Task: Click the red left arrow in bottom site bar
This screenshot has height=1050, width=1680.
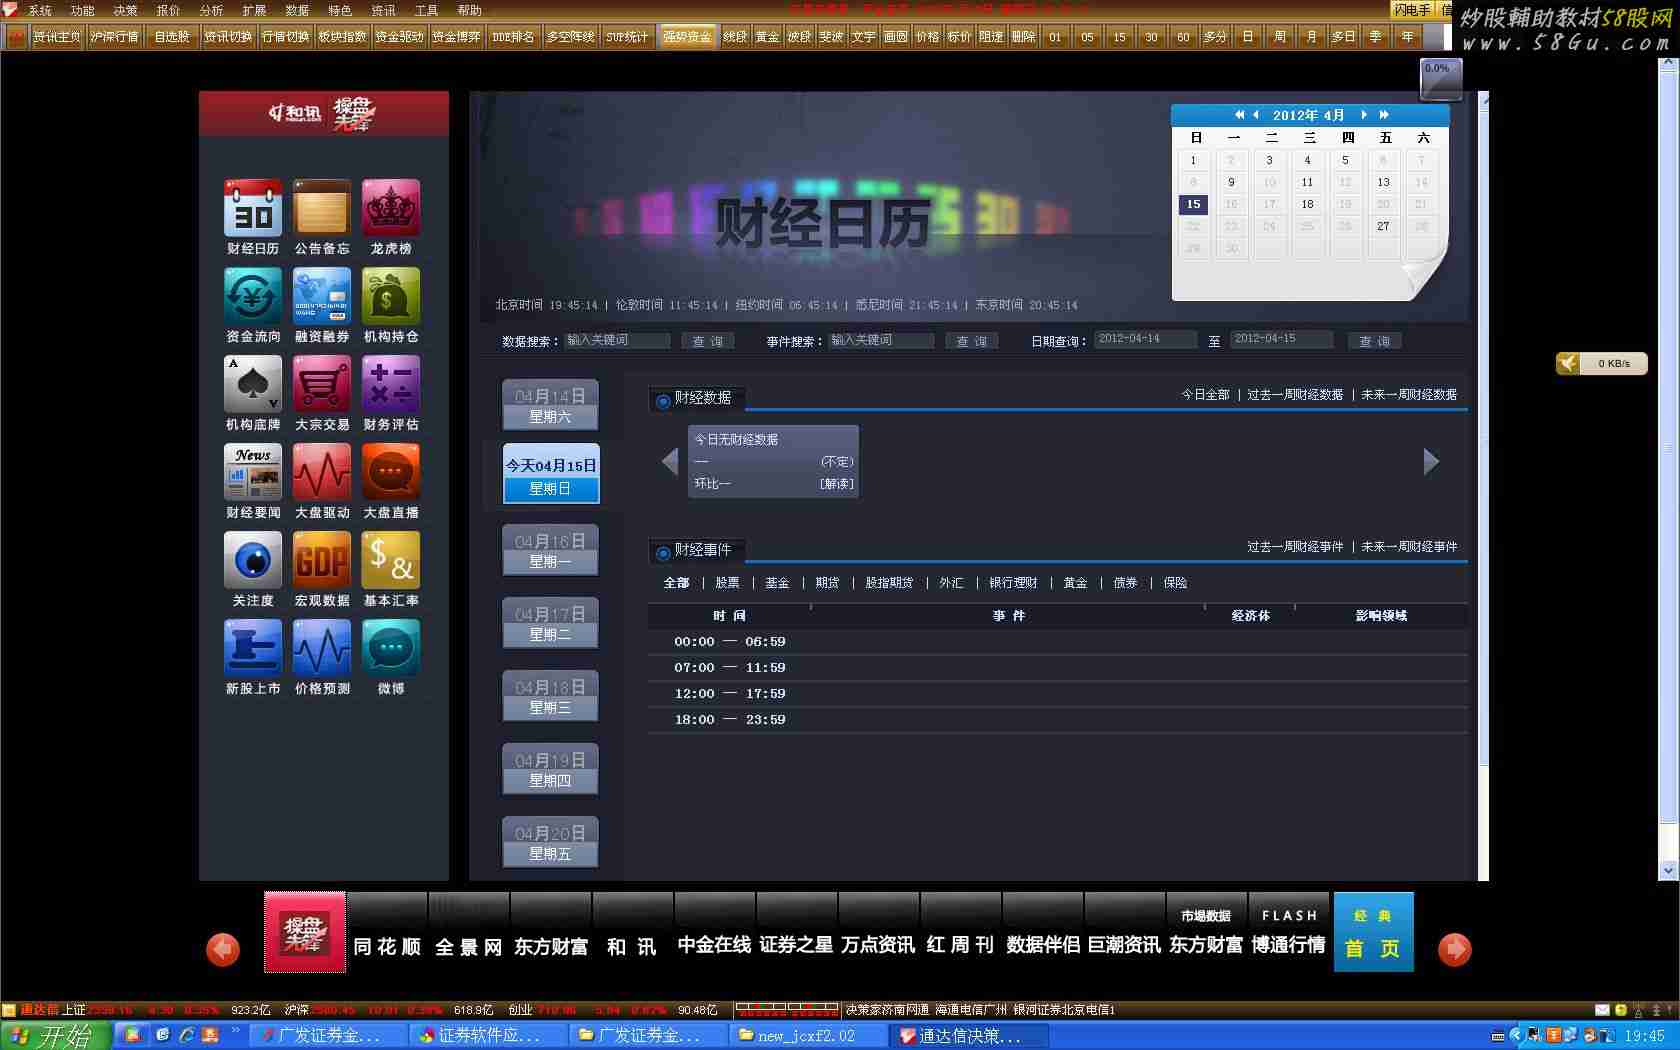Action: (223, 949)
